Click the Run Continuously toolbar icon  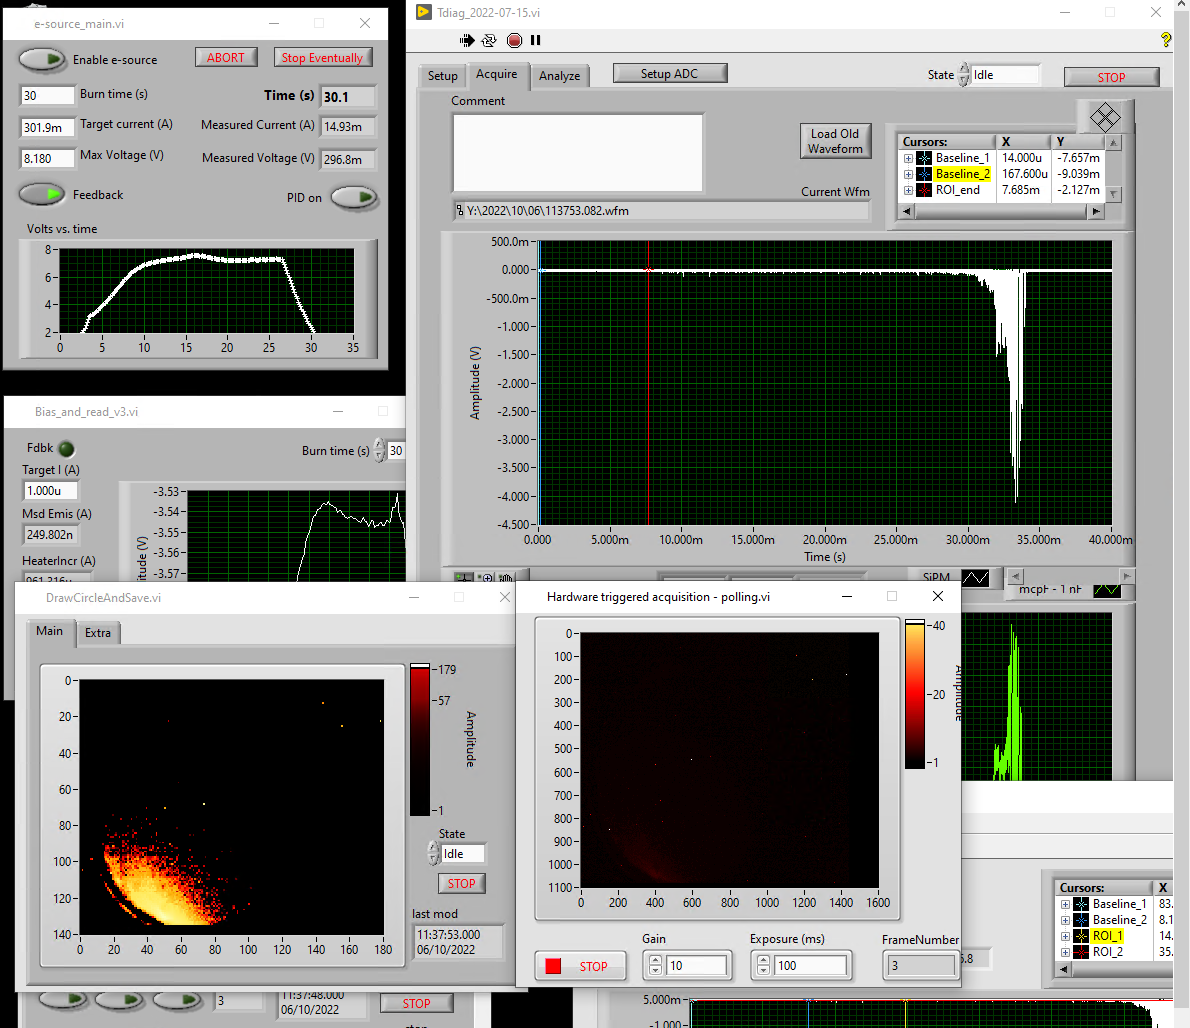click(489, 40)
